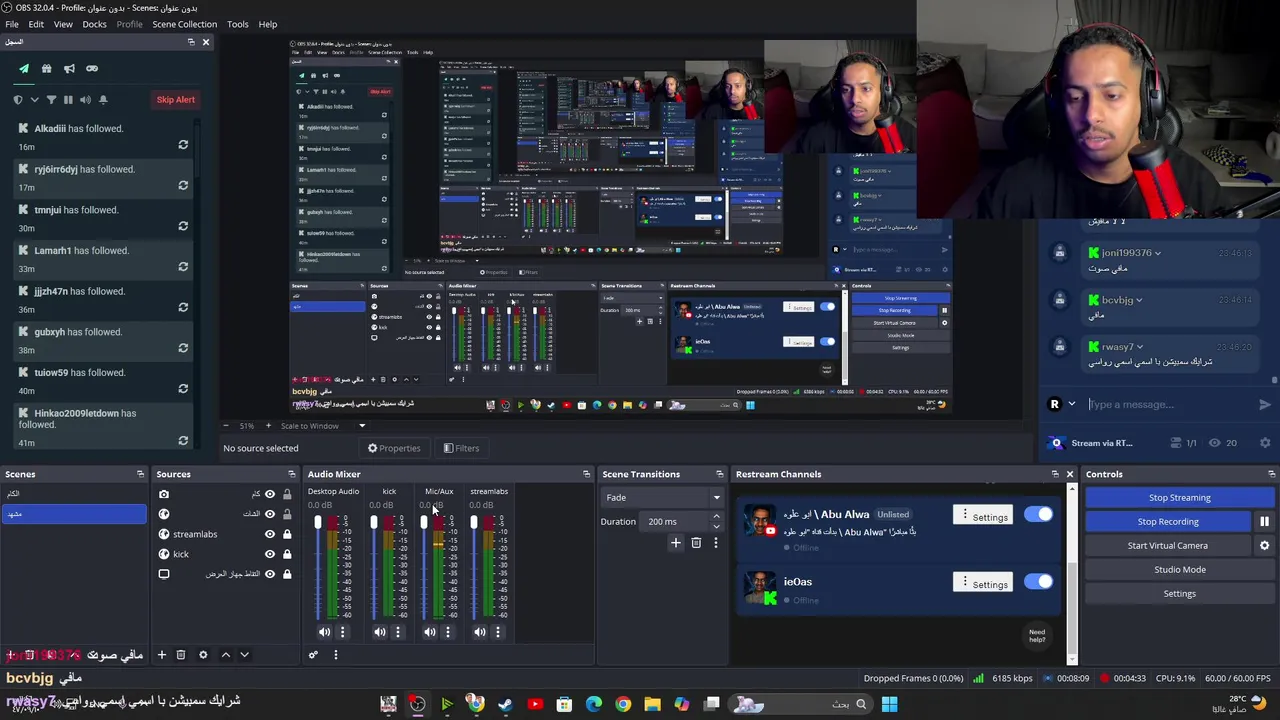
Task: Pause the alert queue
Action: pos(68,100)
